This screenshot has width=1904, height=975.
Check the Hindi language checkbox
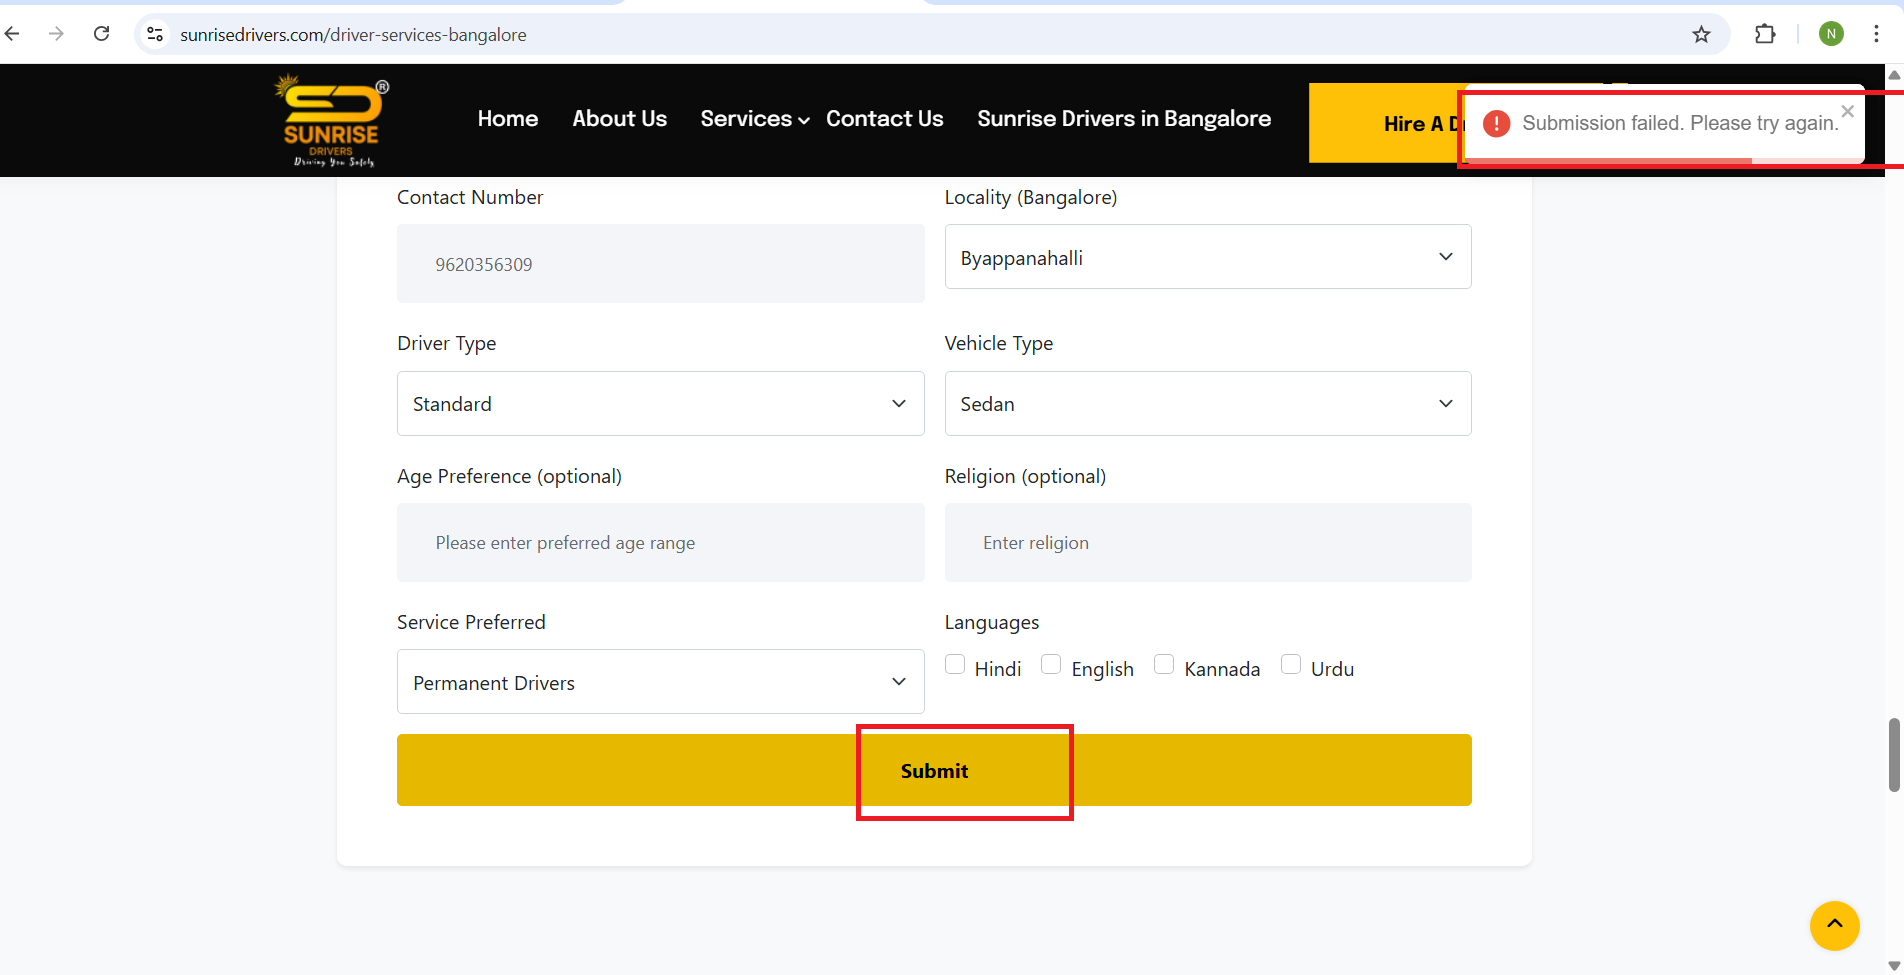click(x=956, y=665)
